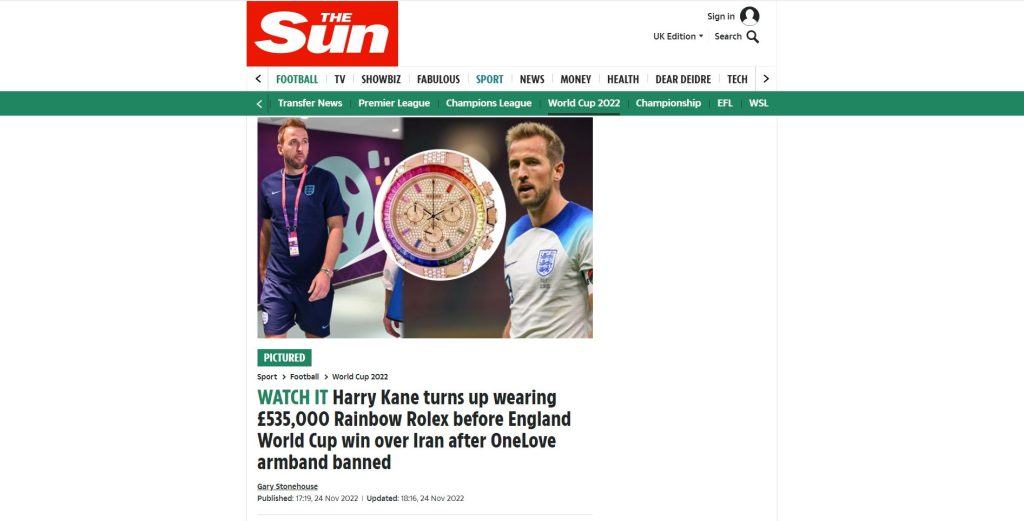The width and height of the screenshot is (1024, 521).
Task: Click The Sun logo
Action: point(322,33)
